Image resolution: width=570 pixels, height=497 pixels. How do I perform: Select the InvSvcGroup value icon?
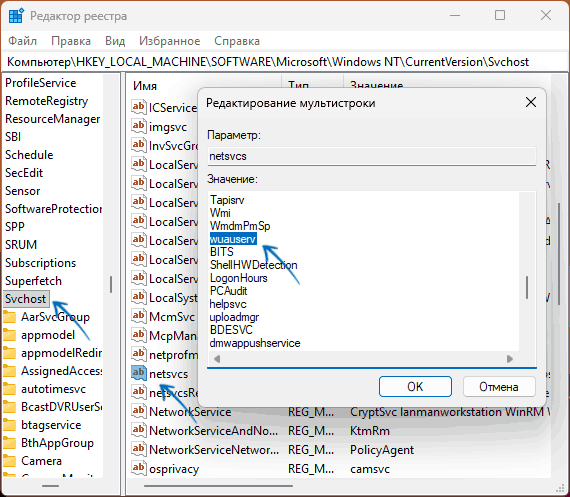(139, 145)
